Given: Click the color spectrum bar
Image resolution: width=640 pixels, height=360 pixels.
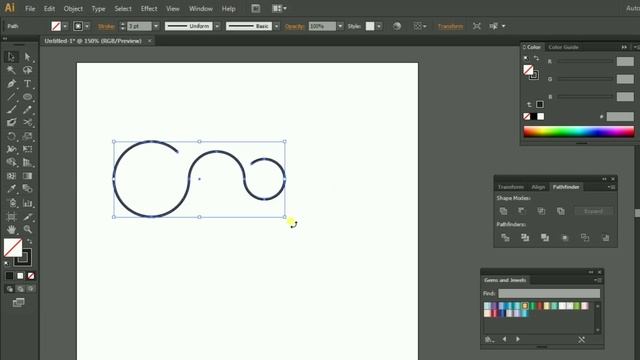Looking at the screenshot, I should pos(579,131).
